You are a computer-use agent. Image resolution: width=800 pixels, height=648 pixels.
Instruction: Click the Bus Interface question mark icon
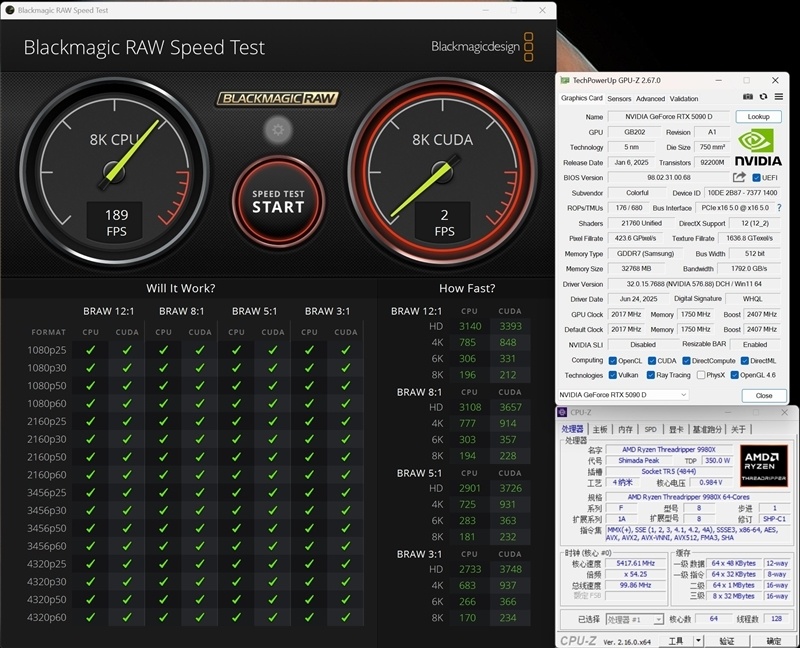777,208
